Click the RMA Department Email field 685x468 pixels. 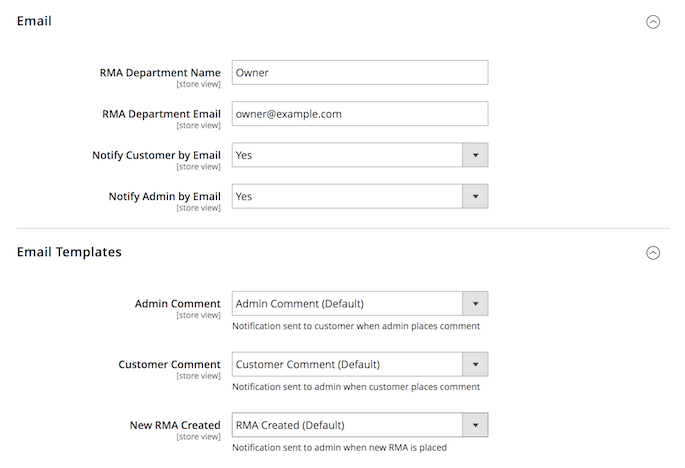[x=360, y=114]
